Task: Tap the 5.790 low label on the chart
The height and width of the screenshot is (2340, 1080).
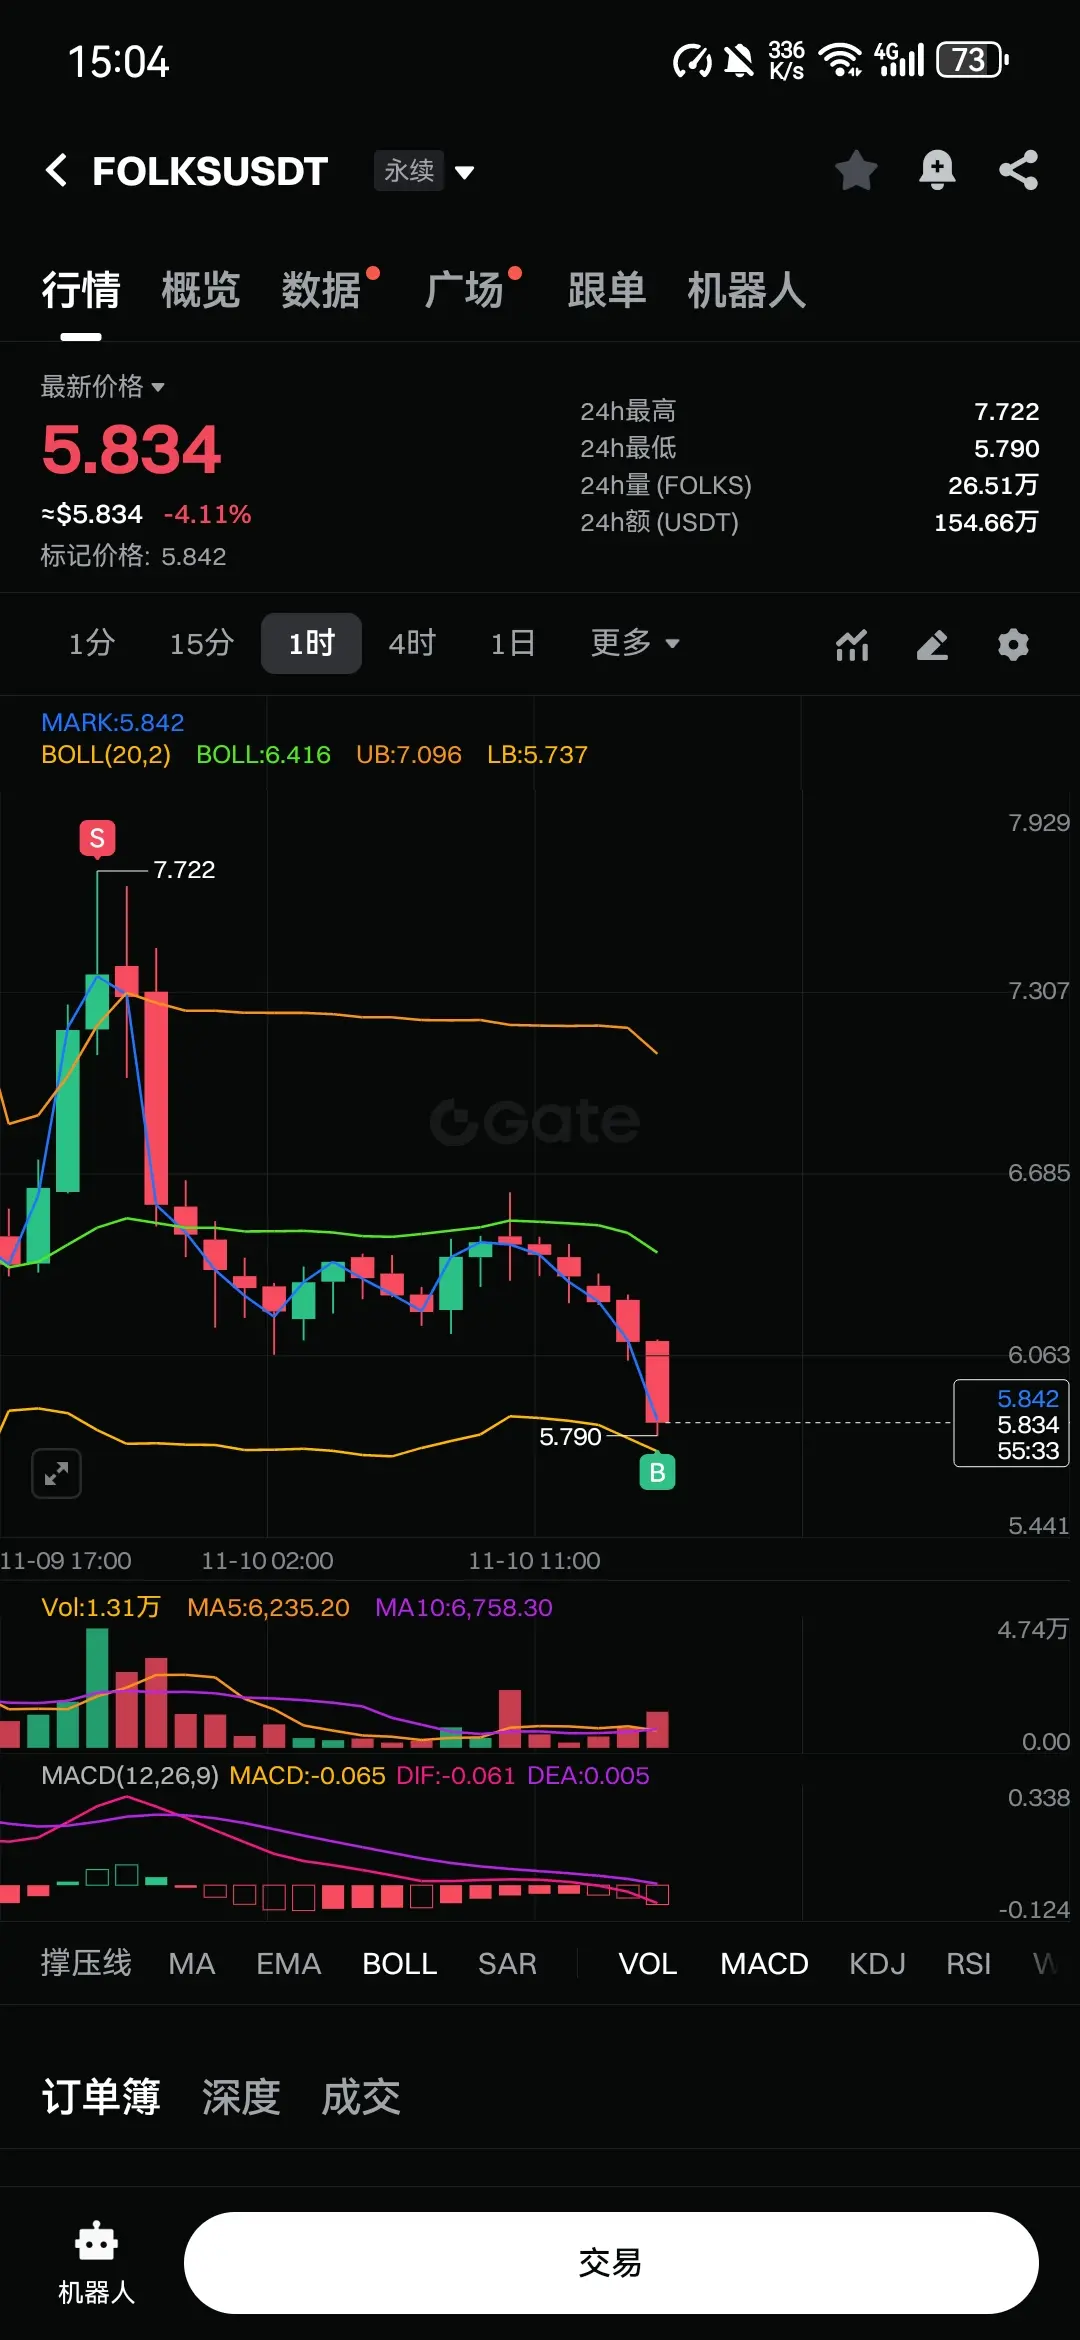Action: coord(570,1436)
